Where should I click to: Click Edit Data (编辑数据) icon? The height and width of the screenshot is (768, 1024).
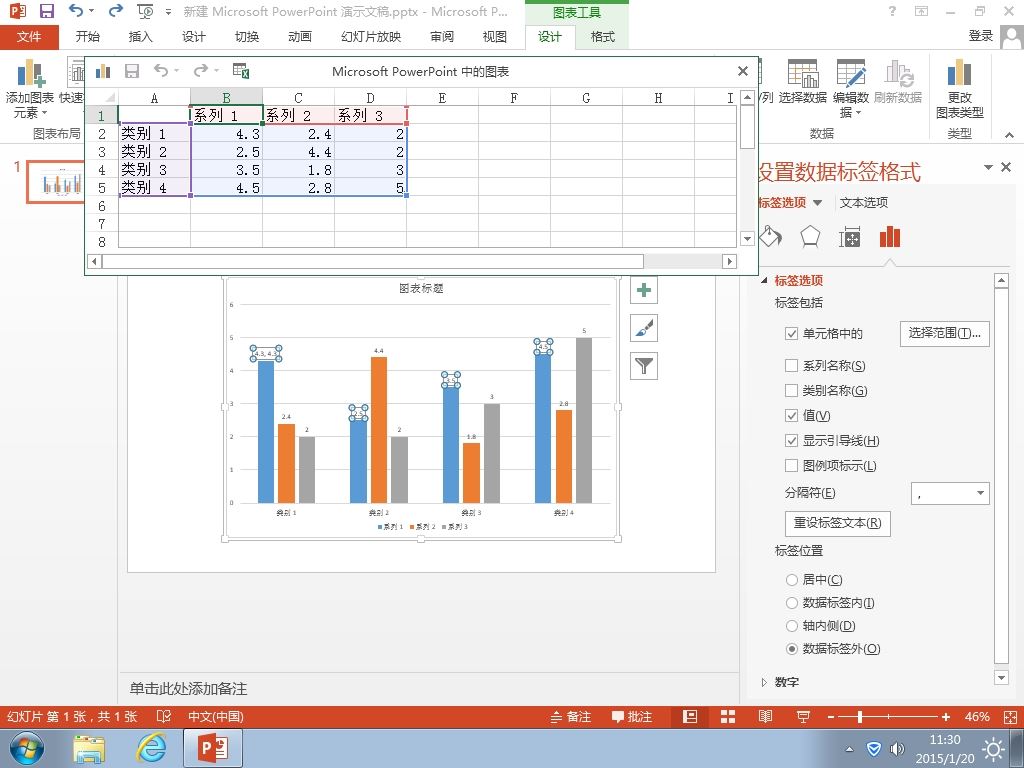(851, 73)
